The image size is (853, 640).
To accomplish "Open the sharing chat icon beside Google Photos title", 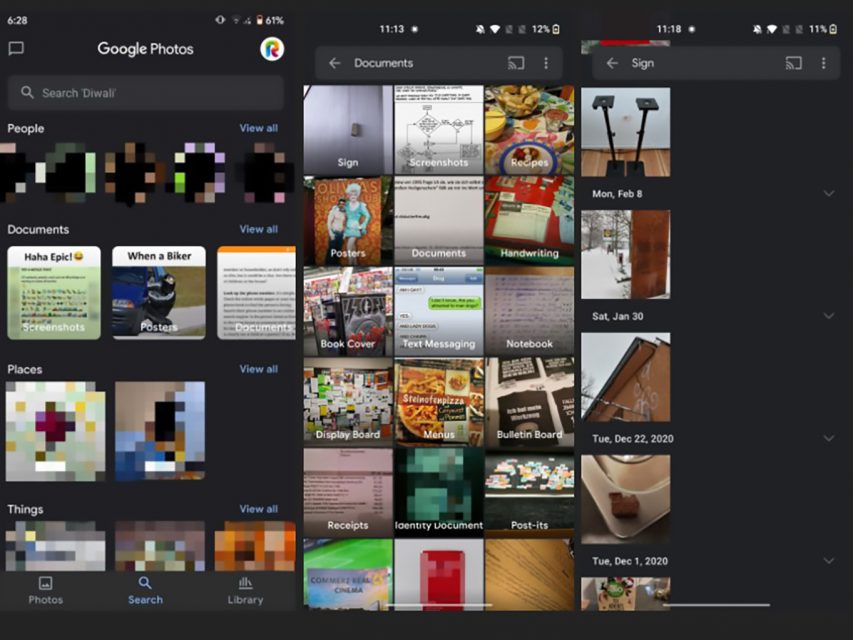I will 16,48.
